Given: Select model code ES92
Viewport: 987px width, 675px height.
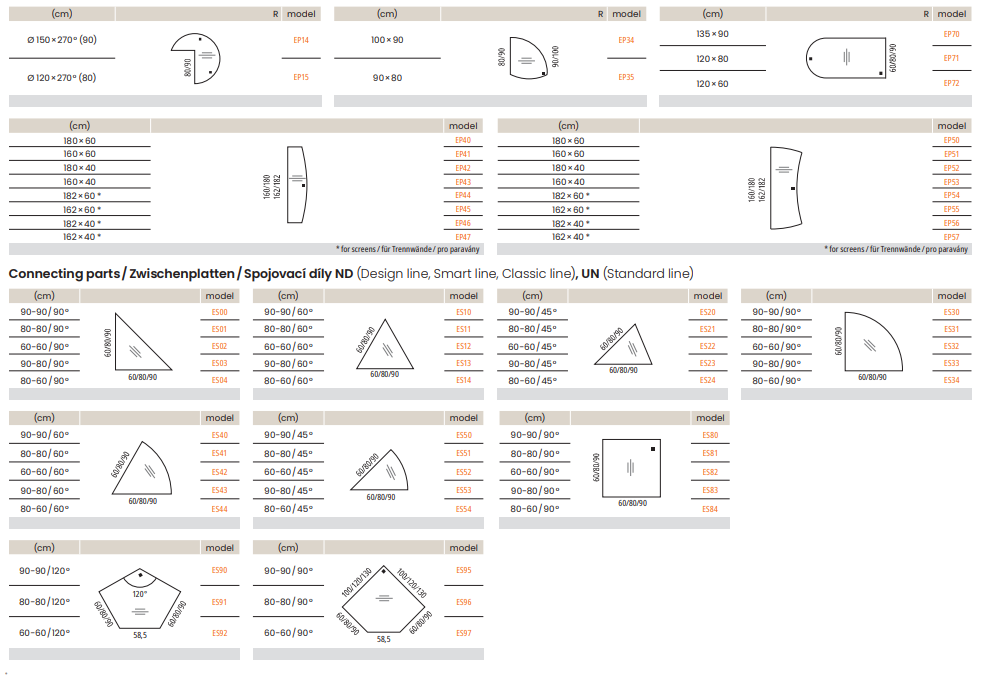Looking at the screenshot, I should [x=220, y=633].
